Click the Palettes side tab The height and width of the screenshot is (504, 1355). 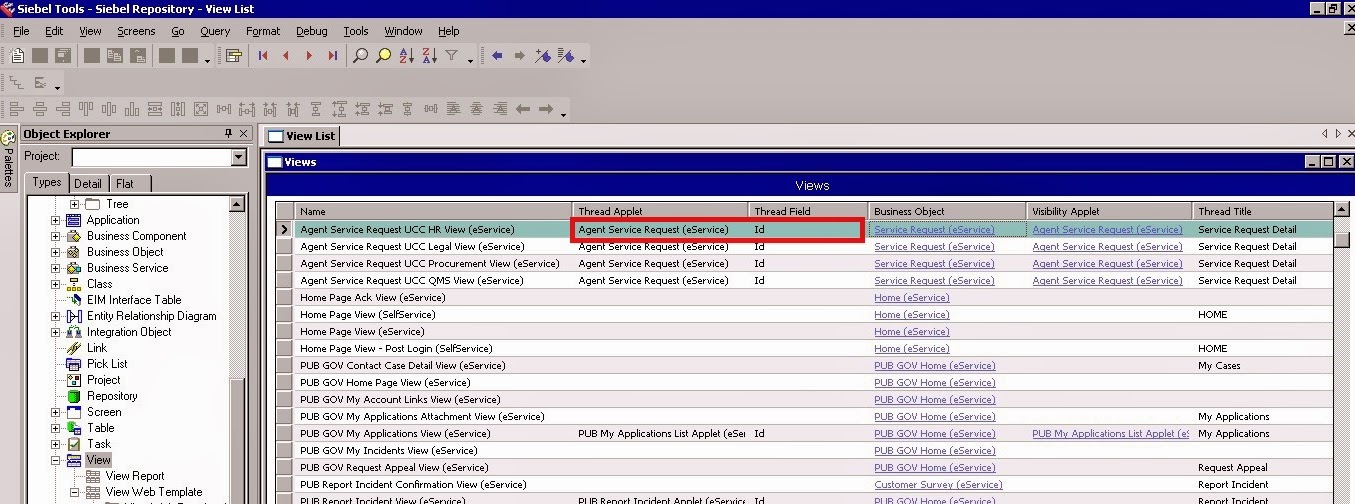click(9, 159)
